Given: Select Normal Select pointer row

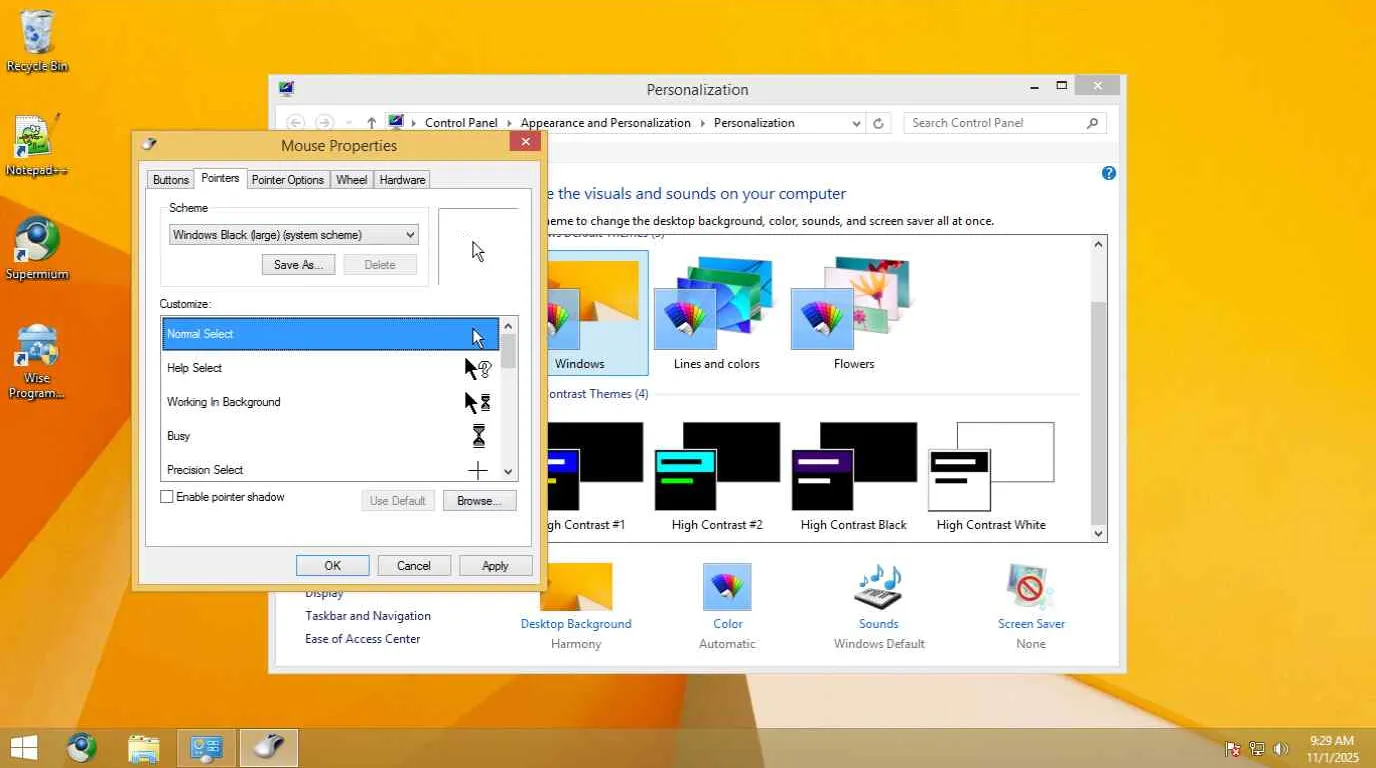Looking at the screenshot, I should coord(330,334).
